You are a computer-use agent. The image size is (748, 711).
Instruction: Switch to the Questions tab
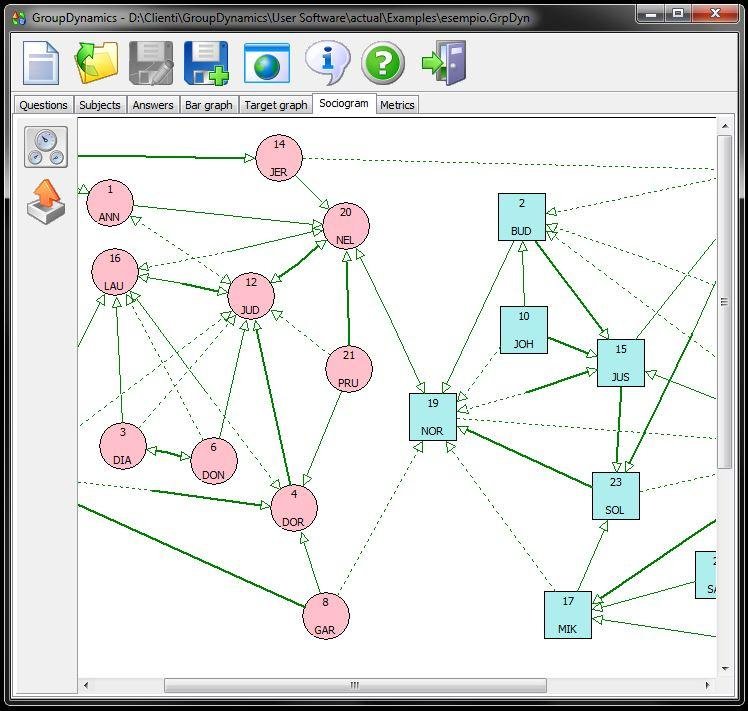point(43,105)
